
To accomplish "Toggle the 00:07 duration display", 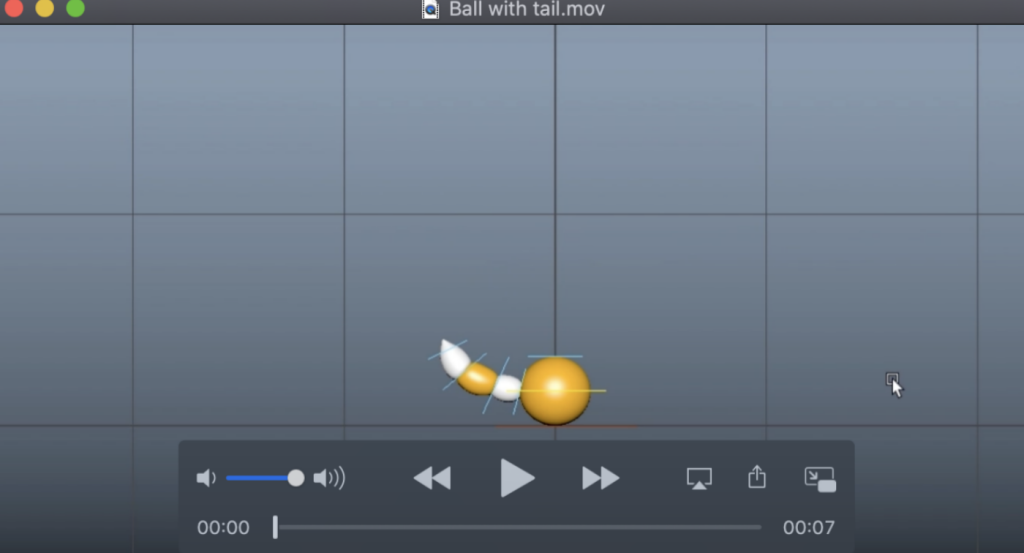I will coord(808,527).
